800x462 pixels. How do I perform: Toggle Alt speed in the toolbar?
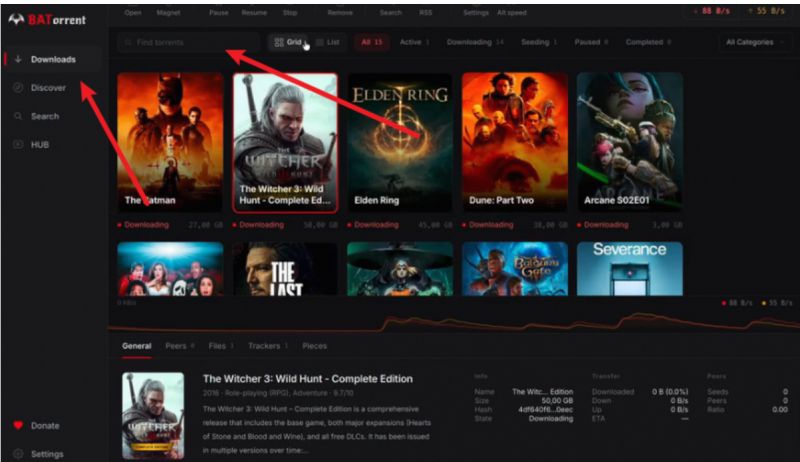click(512, 13)
